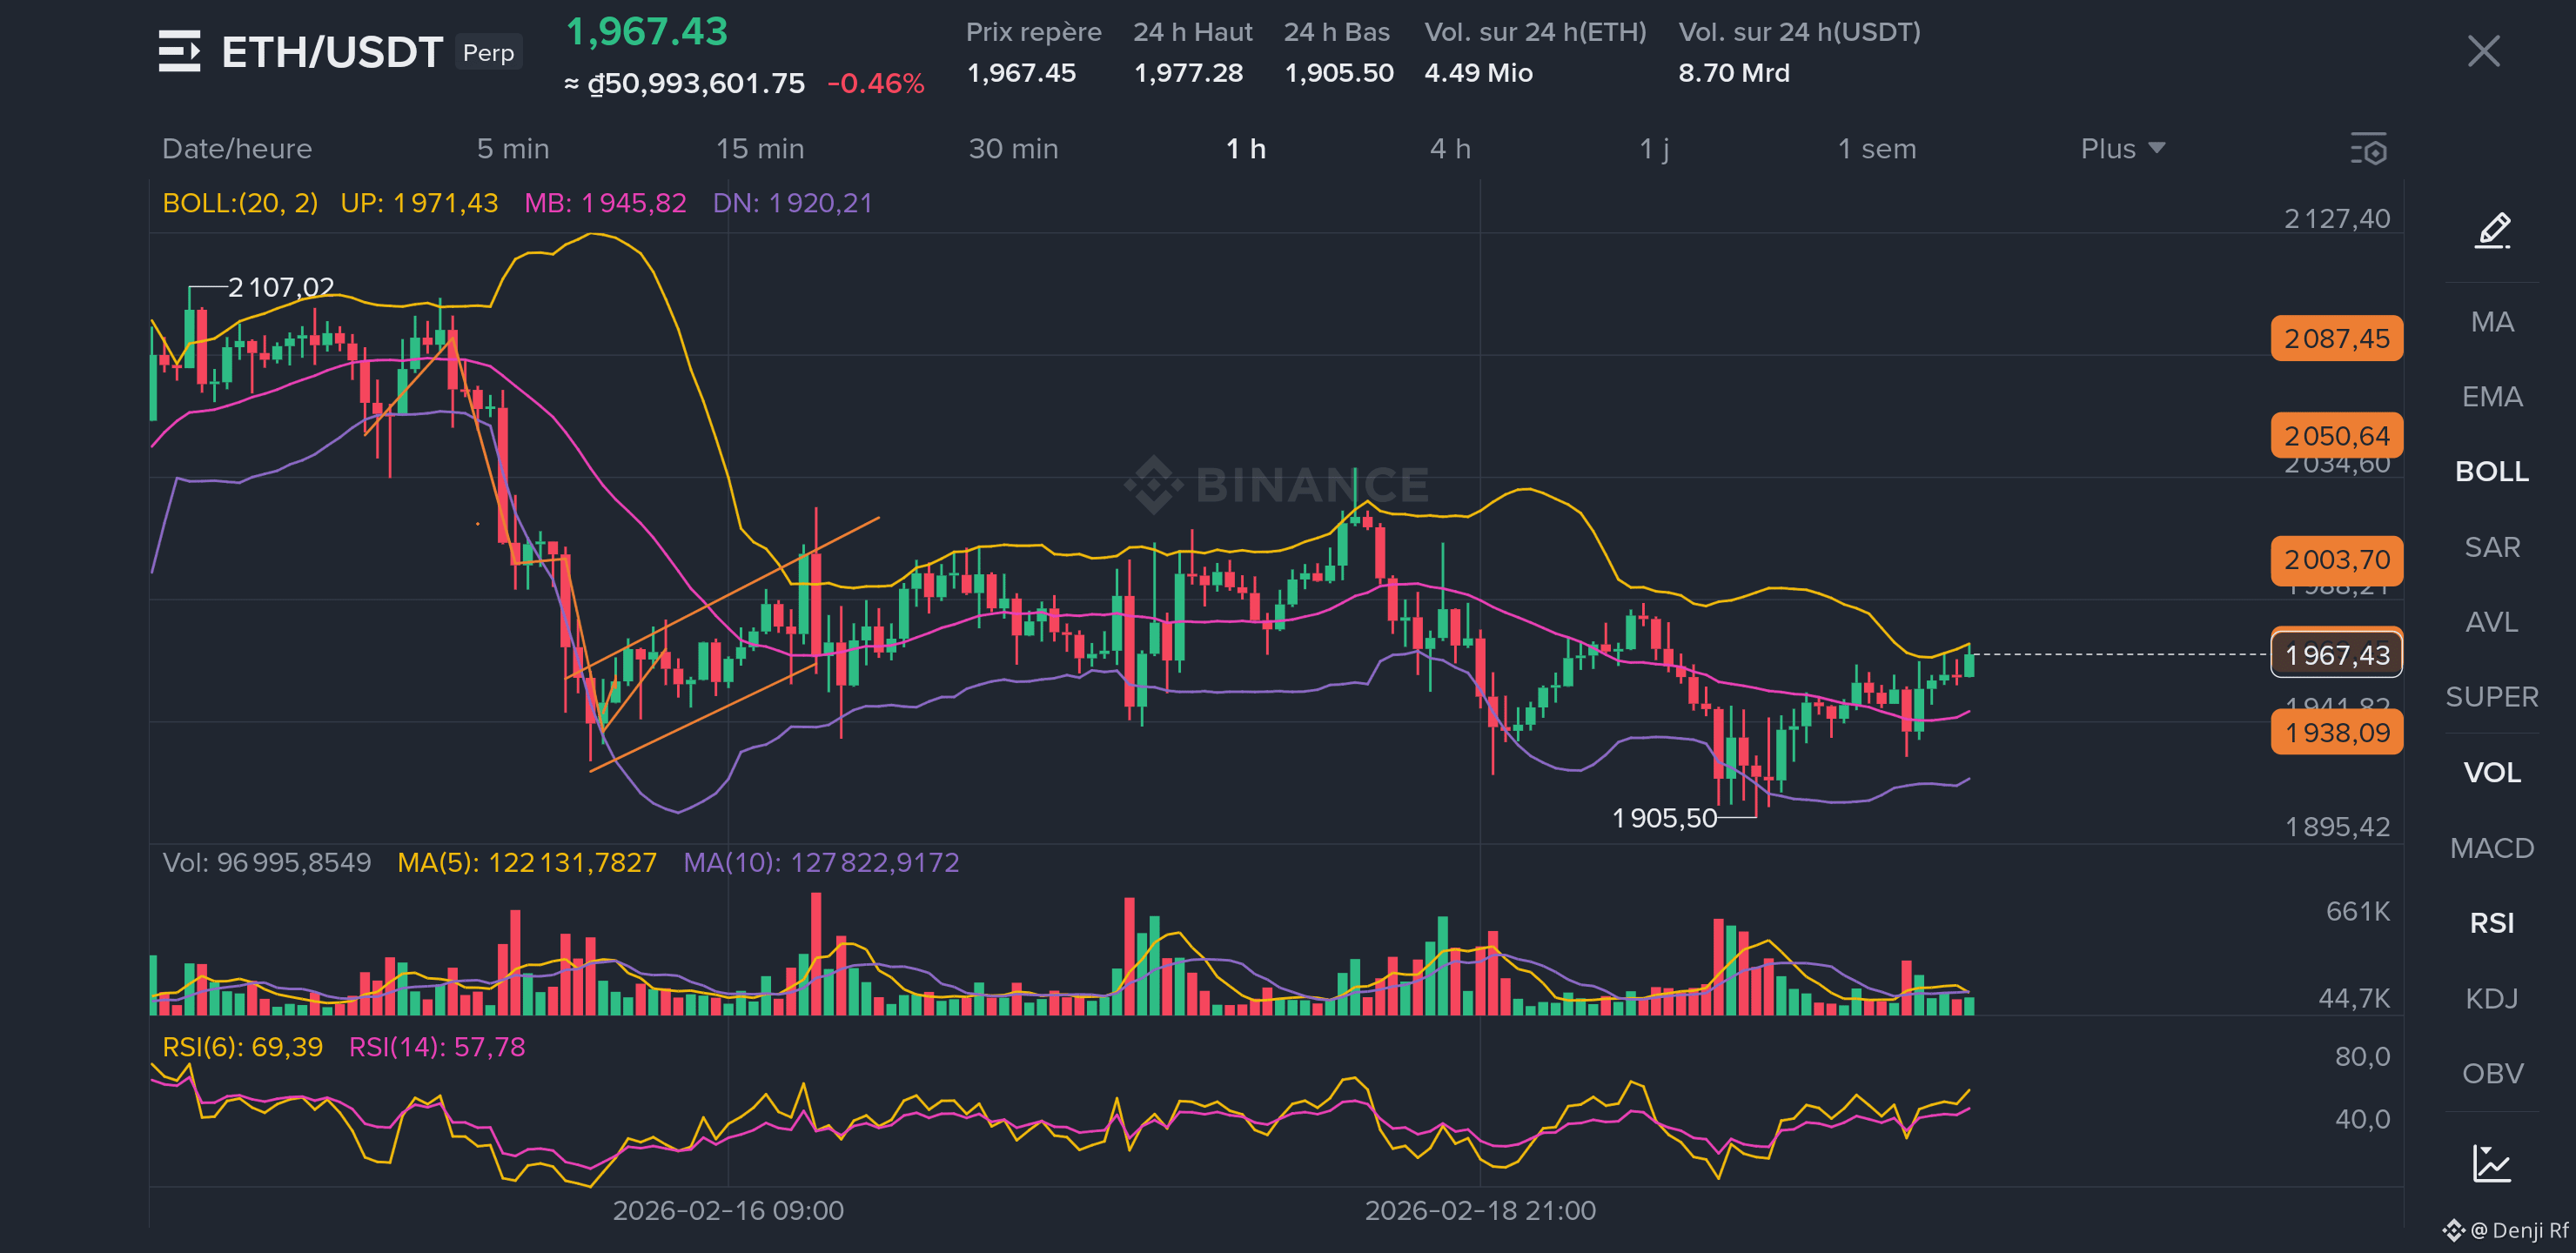Switch to the 5 min timeframe

513,149
